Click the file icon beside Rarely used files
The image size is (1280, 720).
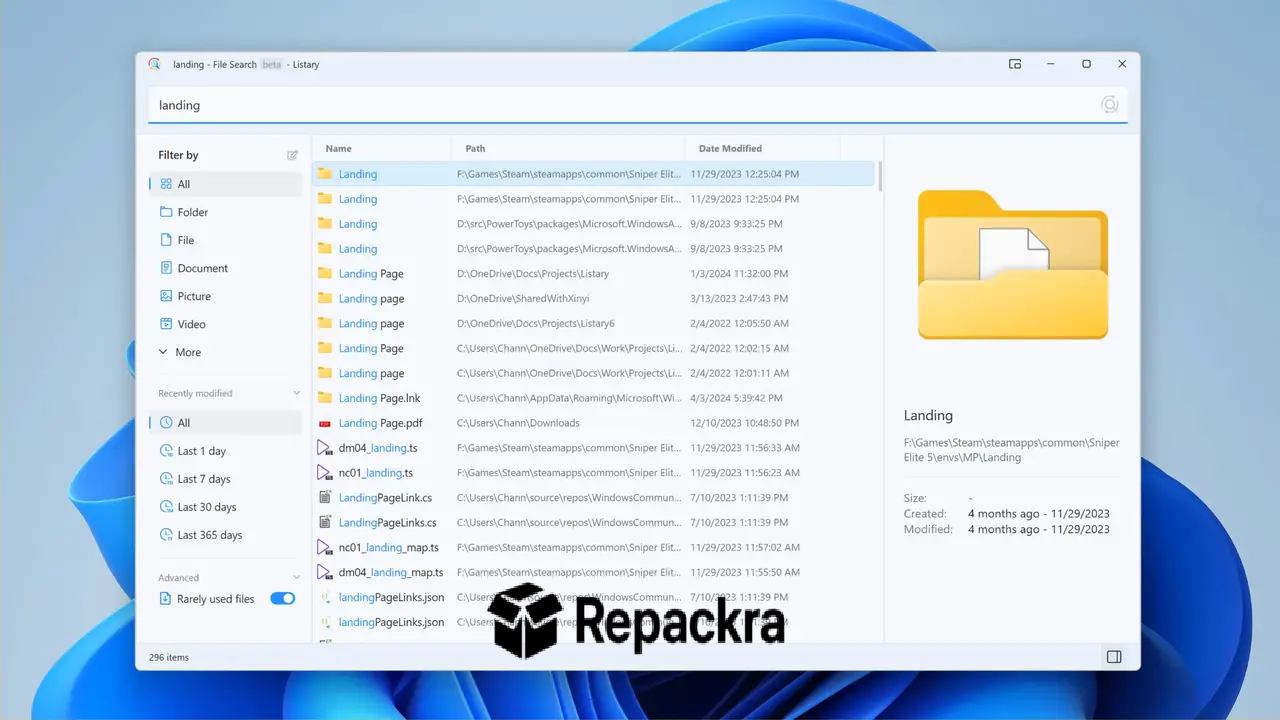pos(166,599)
